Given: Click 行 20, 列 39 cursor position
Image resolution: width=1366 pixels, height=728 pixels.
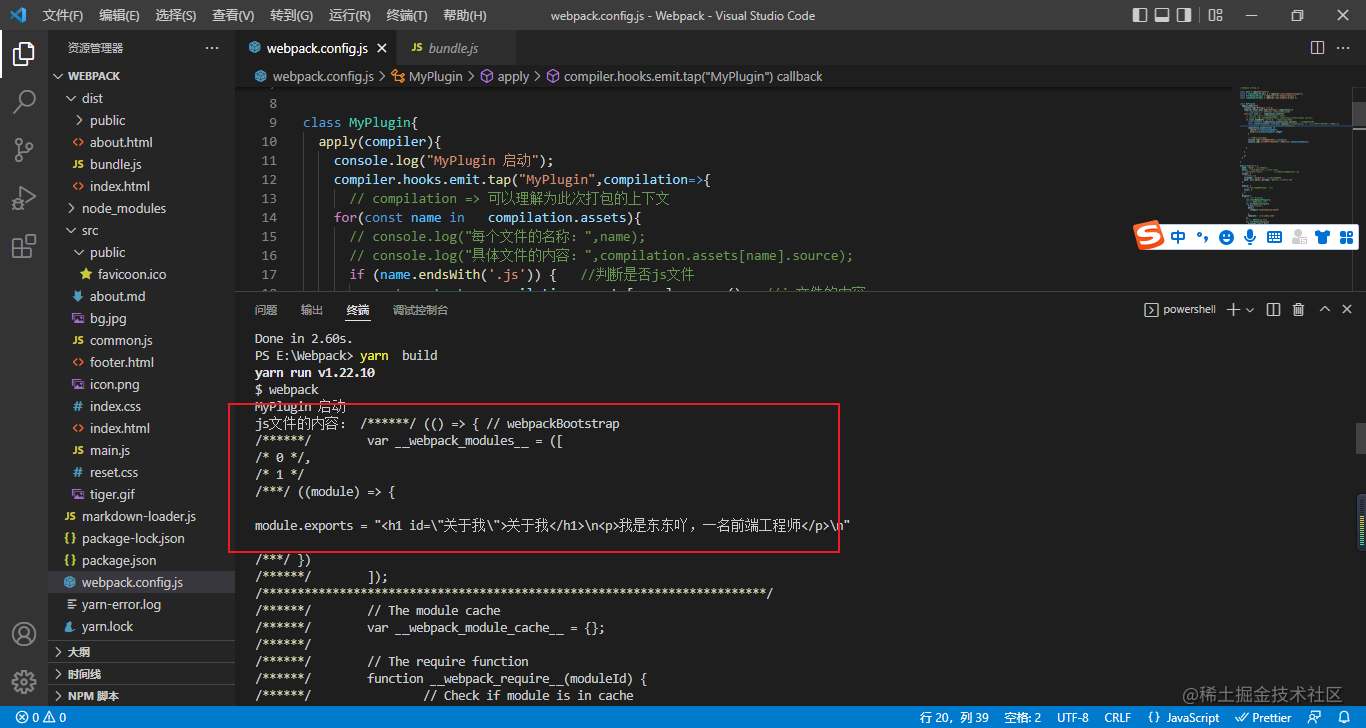Looking at the screenshot, I should tap(954, 717).
